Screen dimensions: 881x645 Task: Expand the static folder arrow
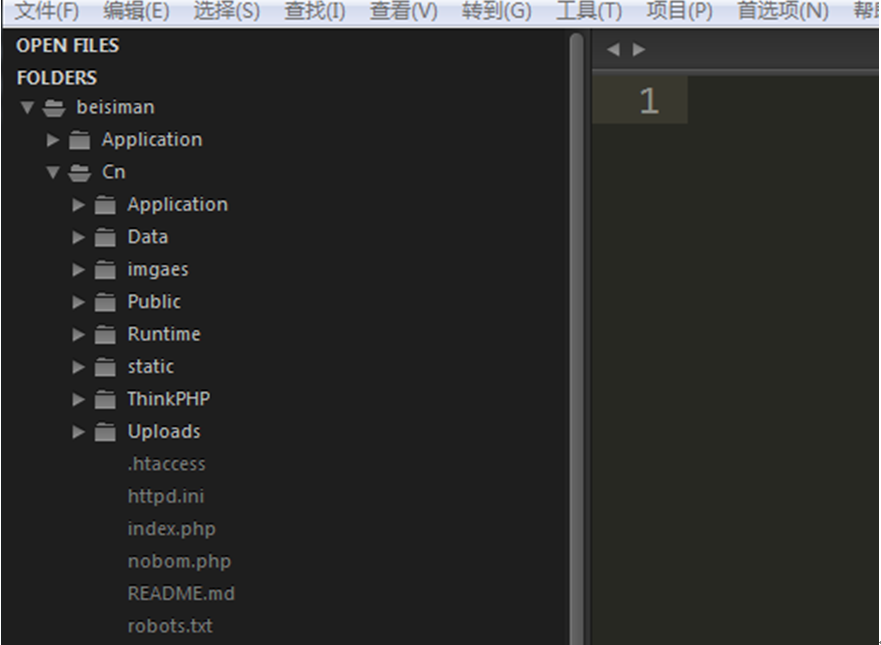coord(79,367)
